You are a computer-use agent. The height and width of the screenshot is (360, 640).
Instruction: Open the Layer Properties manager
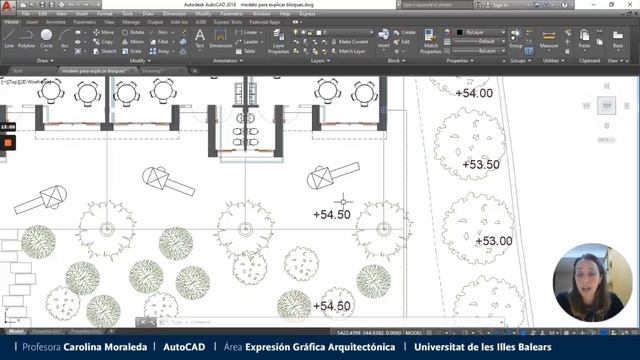tap(279, 41)
